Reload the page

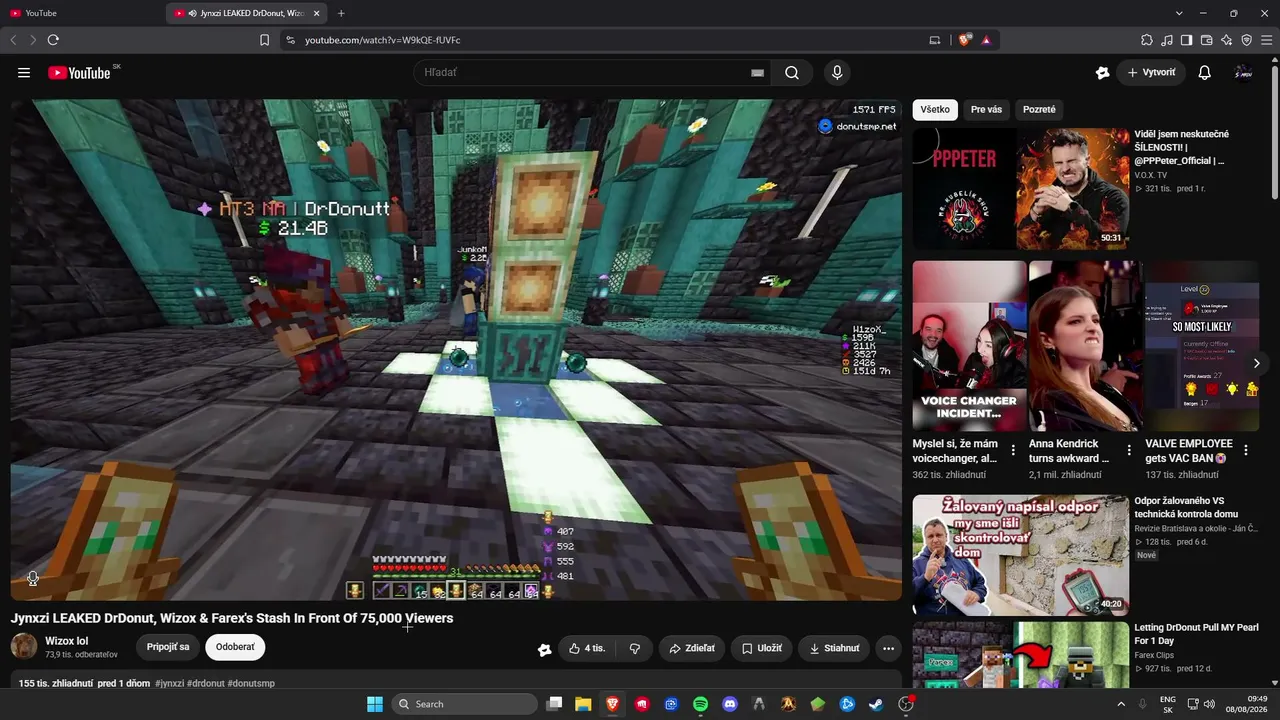(53, 40)
